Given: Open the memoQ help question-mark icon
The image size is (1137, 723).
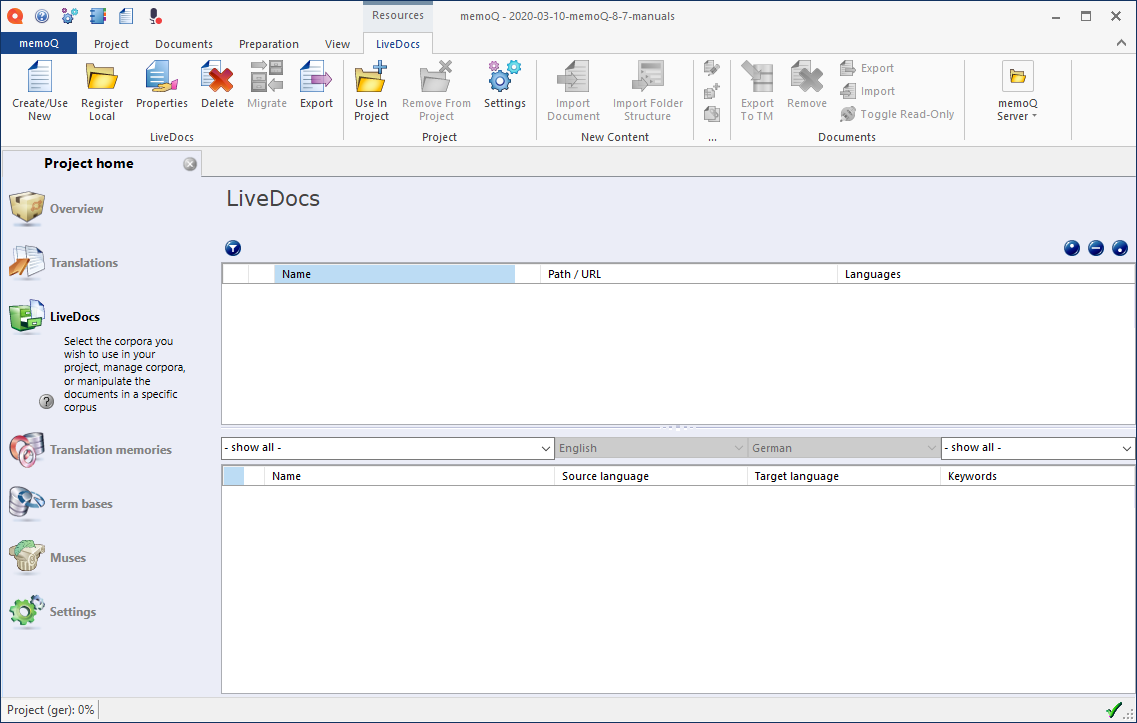Looking at the screenshot, I should (x=42, y=16).
